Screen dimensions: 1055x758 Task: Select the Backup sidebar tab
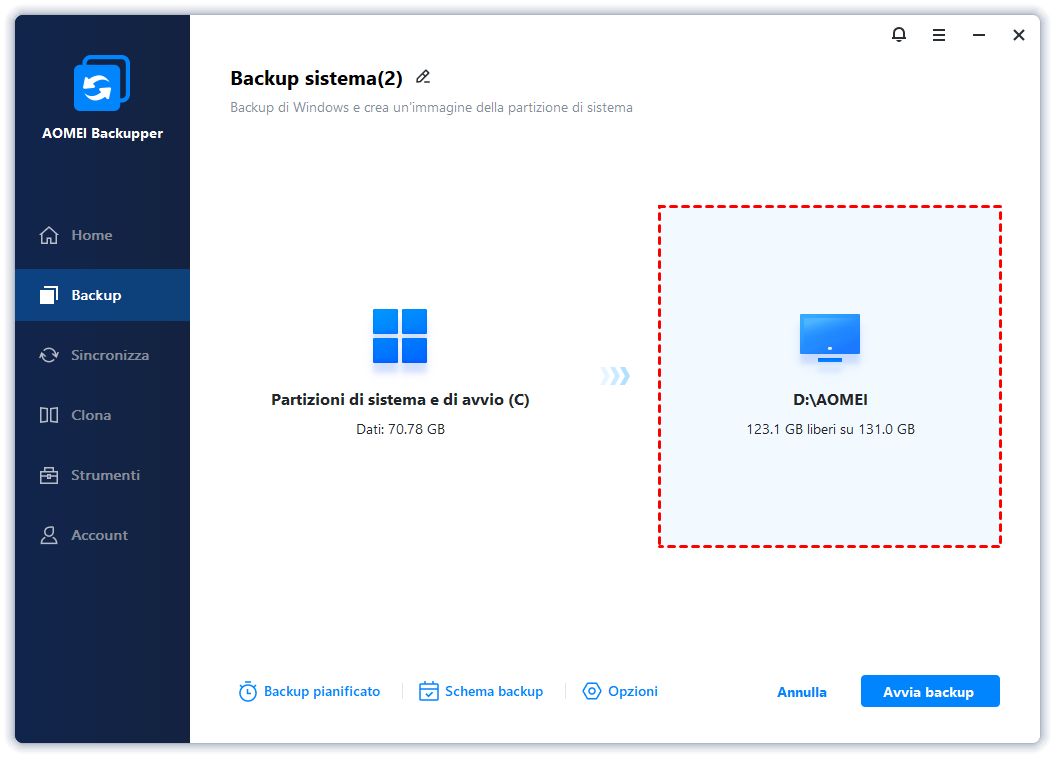tap(96, 295)
